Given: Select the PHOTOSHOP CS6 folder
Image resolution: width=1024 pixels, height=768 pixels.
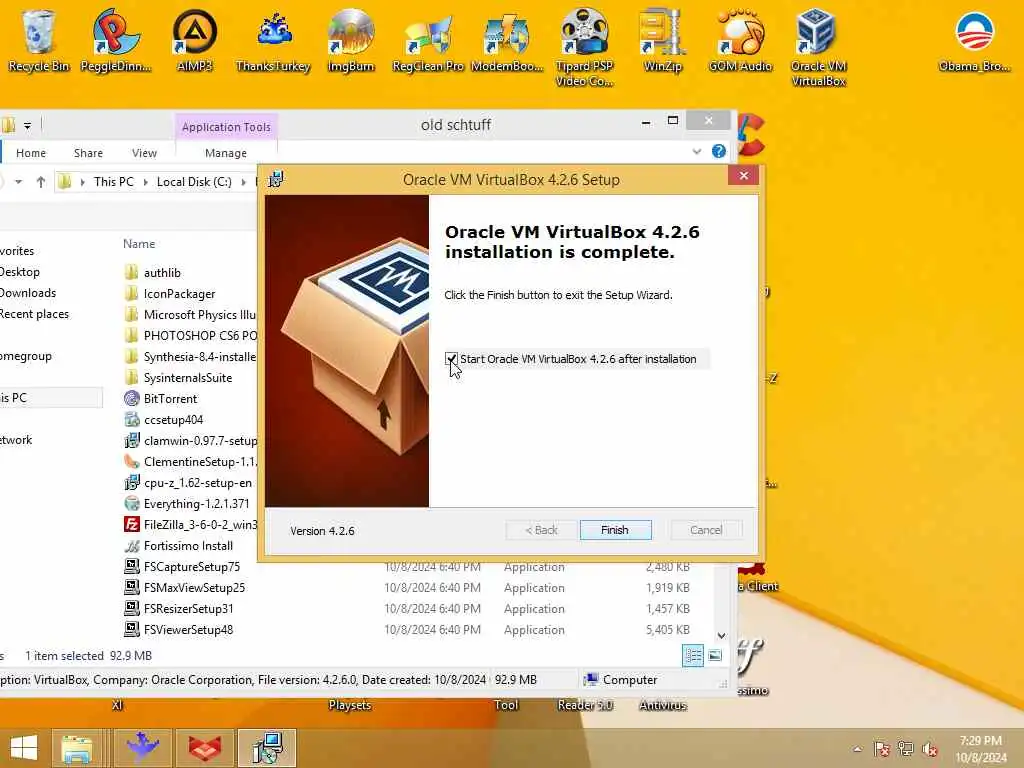Looking at the screenshot, I should [x=200, y=336].
